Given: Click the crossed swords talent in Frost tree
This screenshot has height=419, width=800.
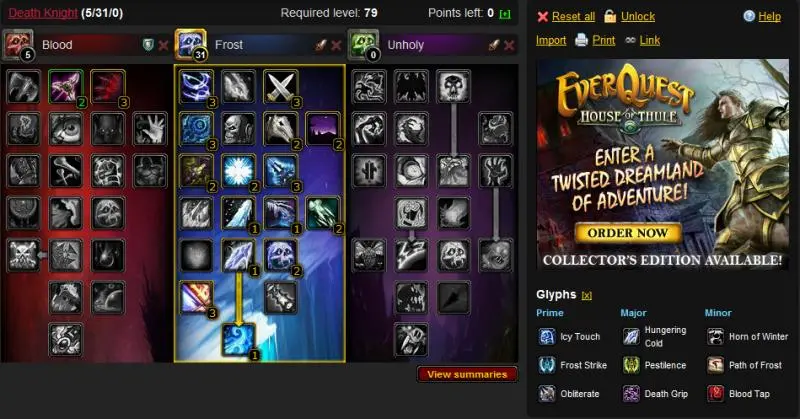Looking at the screenshot, I should point(281,86).
